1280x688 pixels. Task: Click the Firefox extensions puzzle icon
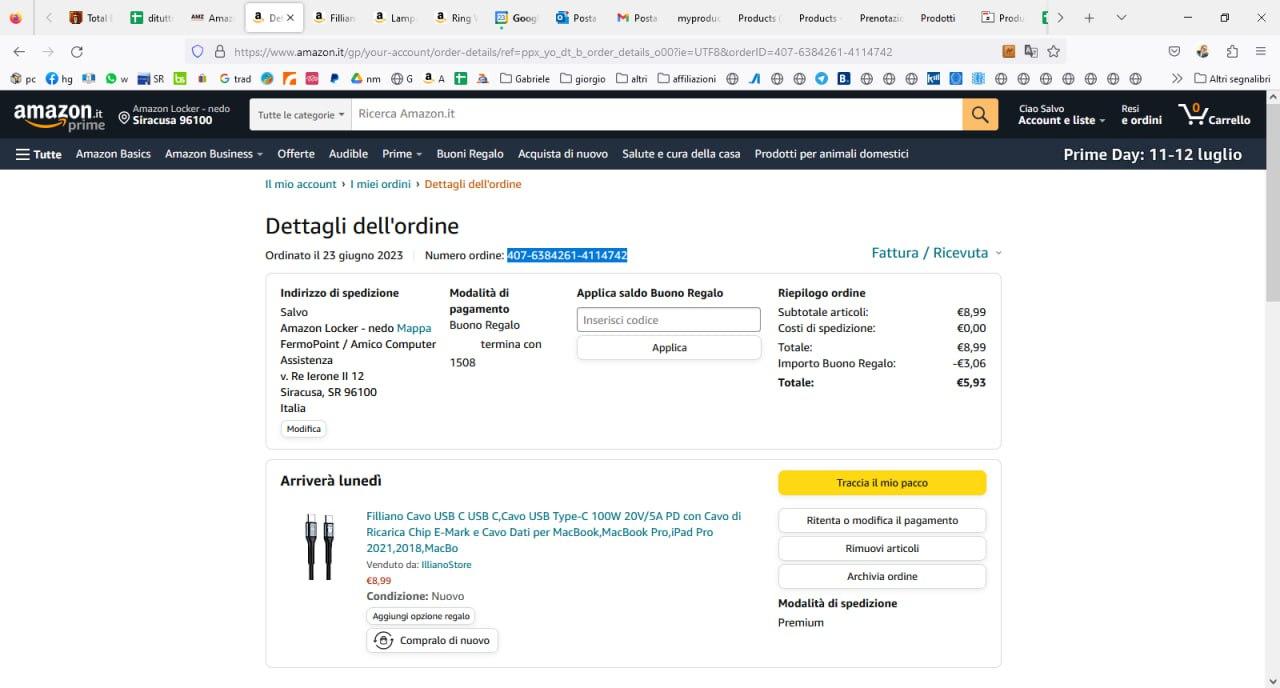tap(1232, 52)
